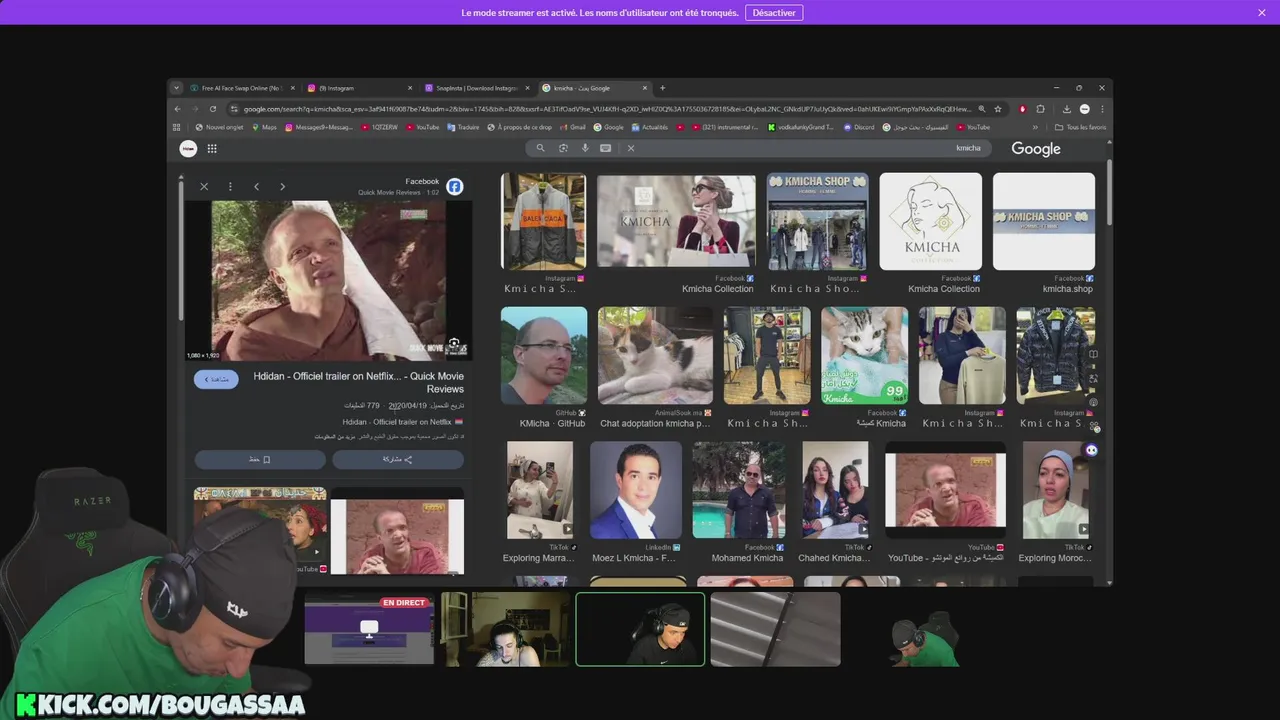Open the Mohamed Kmicha Facebook image
The width and height of the screenshot is (1280, 720).
pos(739,490)
